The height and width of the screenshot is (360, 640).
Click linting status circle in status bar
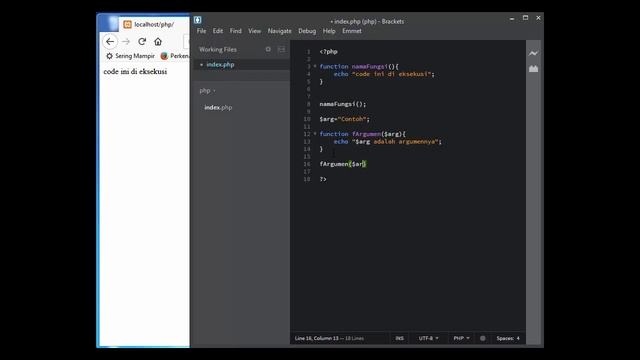[482, 338]
